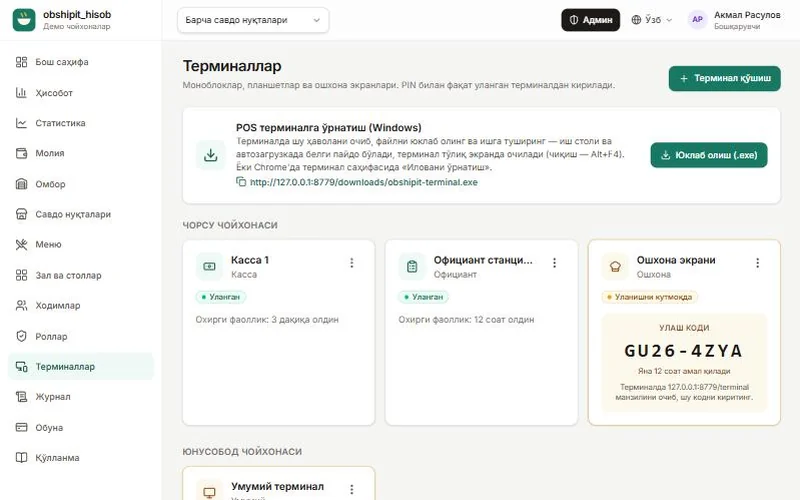Open Бош саҳифа dashboard icon
Image resolution: width=800 pixels, height=500 pixels.
pos(21,62)
